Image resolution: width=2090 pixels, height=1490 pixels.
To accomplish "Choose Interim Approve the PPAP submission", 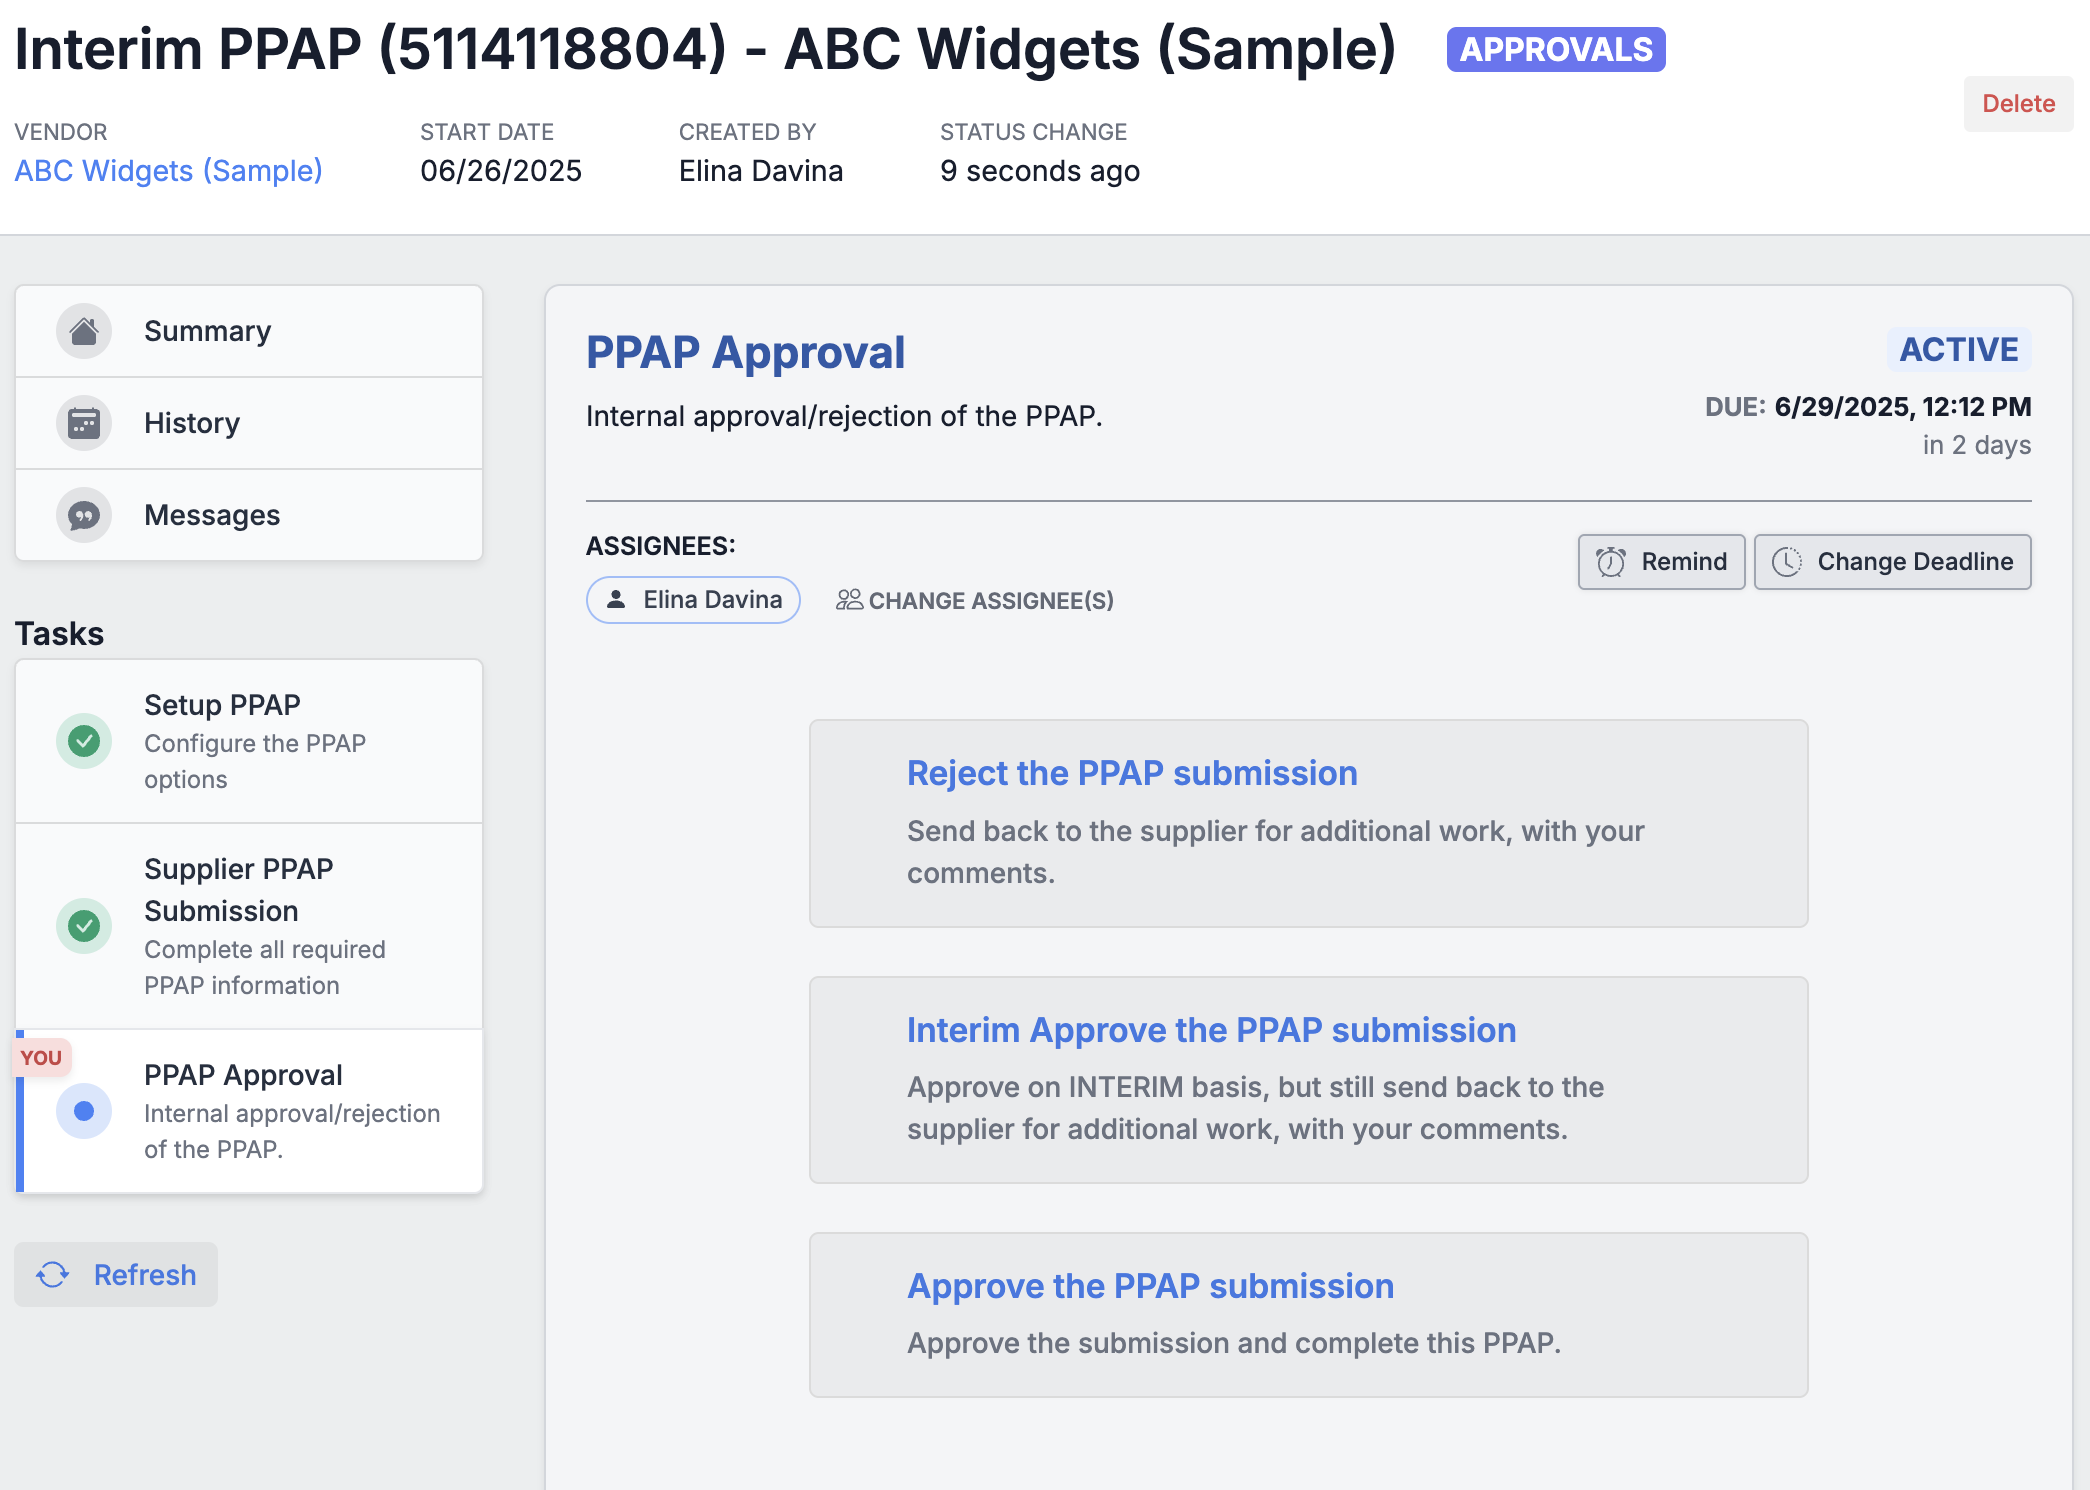I will coord(1211,1030).
